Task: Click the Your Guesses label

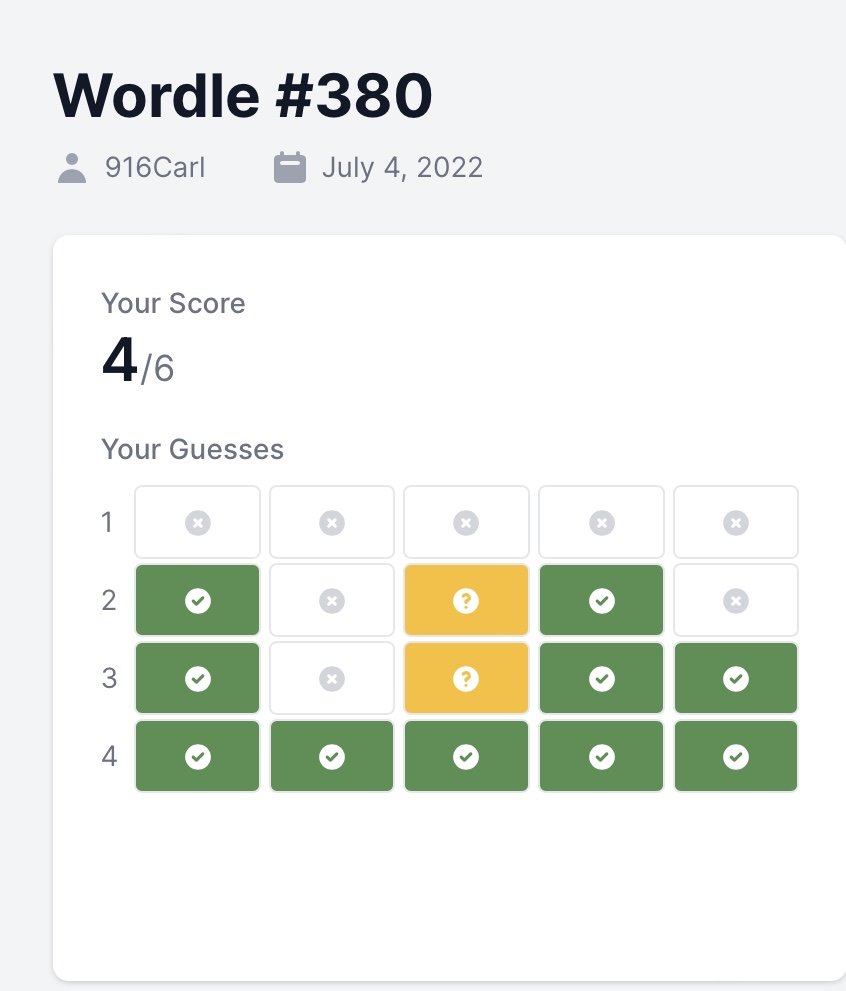Action: 193,449
